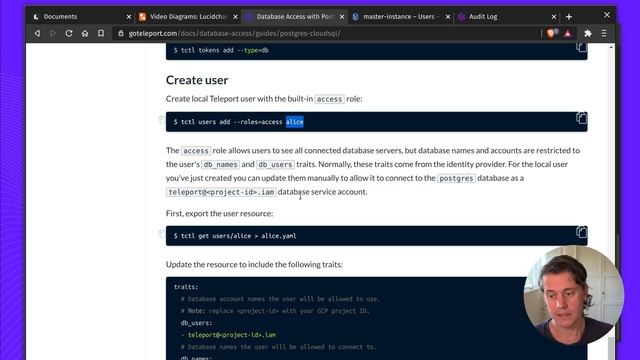Viewport: 640px width, 360px height.
Task: Close the Documents tab
Action: [x=129, y=17]
